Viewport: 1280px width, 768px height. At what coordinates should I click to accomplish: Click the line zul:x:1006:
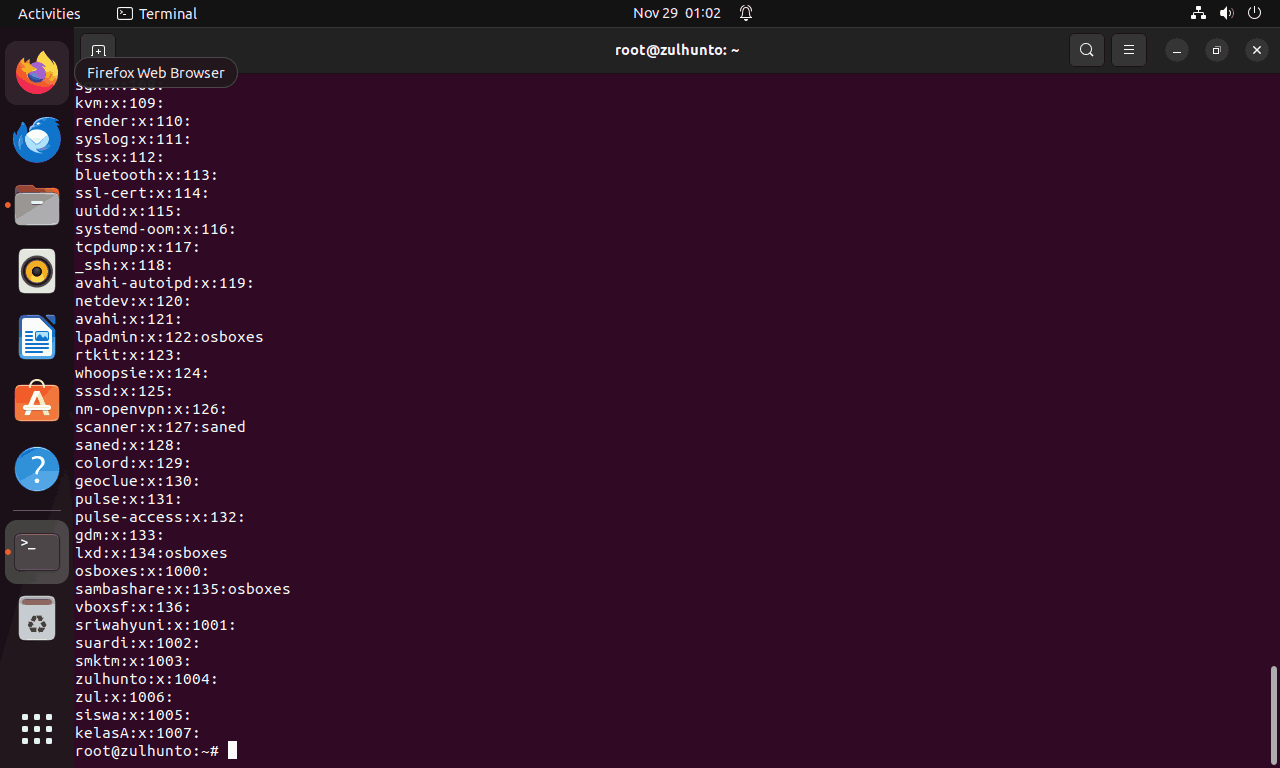124,697
